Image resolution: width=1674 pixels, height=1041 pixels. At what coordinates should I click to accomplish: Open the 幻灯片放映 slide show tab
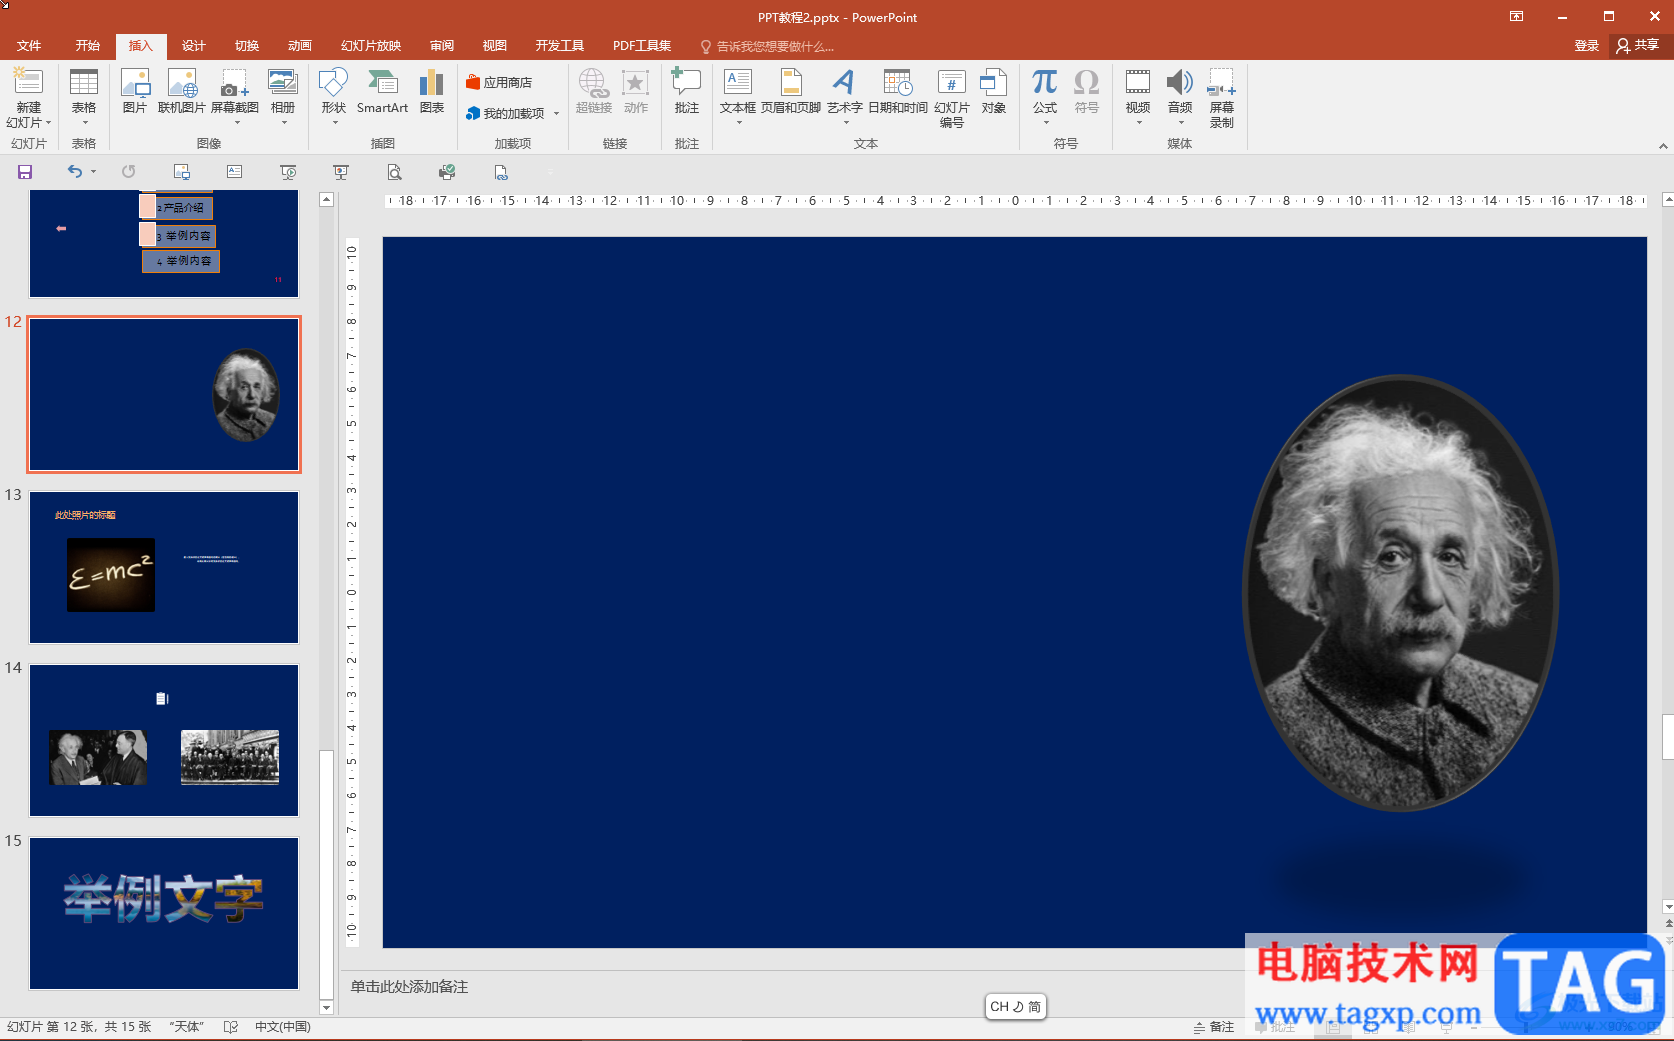click(371, 46)
